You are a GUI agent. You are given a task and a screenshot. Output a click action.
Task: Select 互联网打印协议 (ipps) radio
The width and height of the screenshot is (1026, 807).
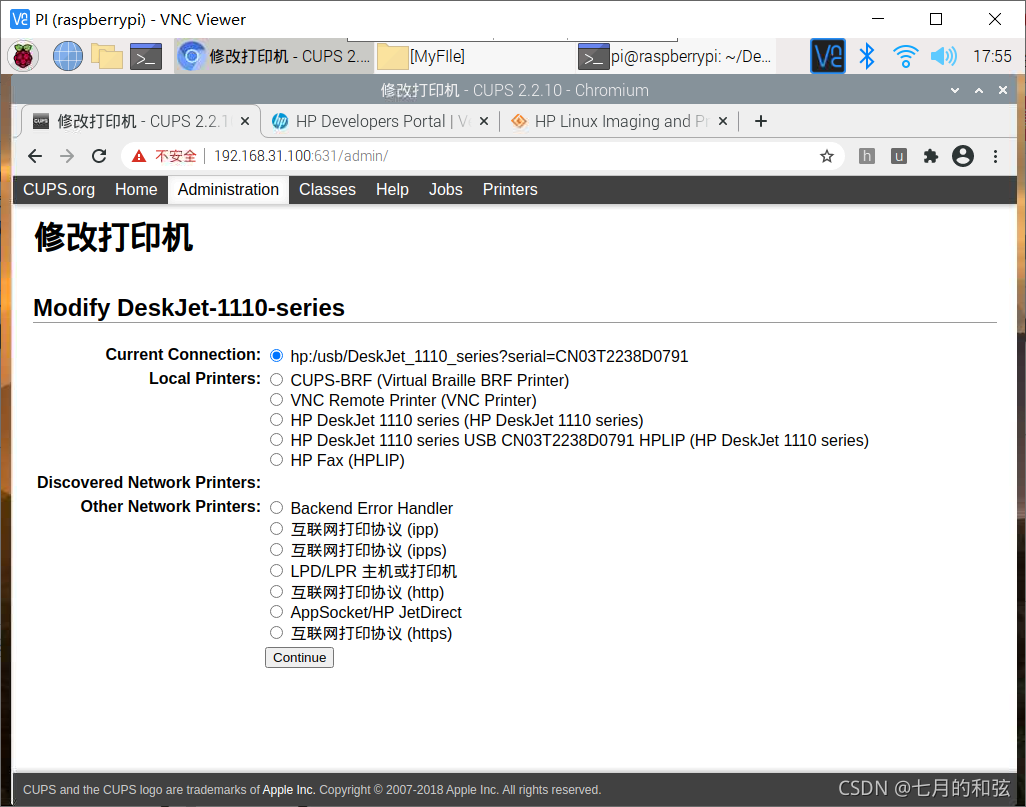[277, 549]
